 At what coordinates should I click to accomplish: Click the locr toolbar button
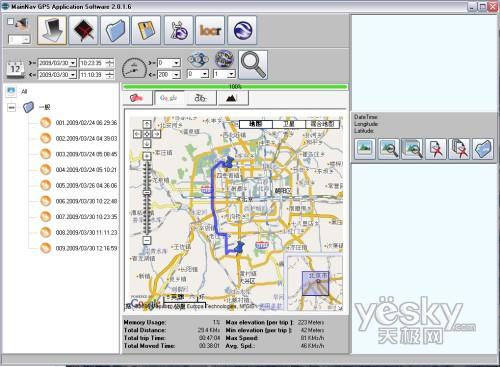pos(210,30)
